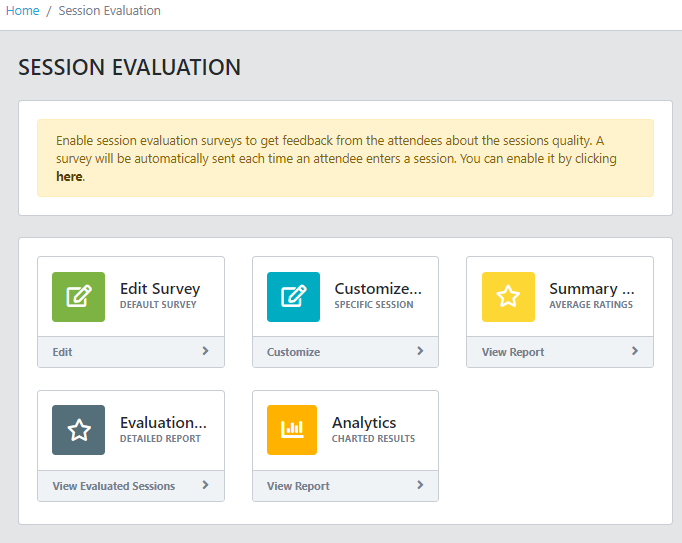Click the teal Customize pencil icon
Screen dimensions: 682x543
tap(293, 297)
